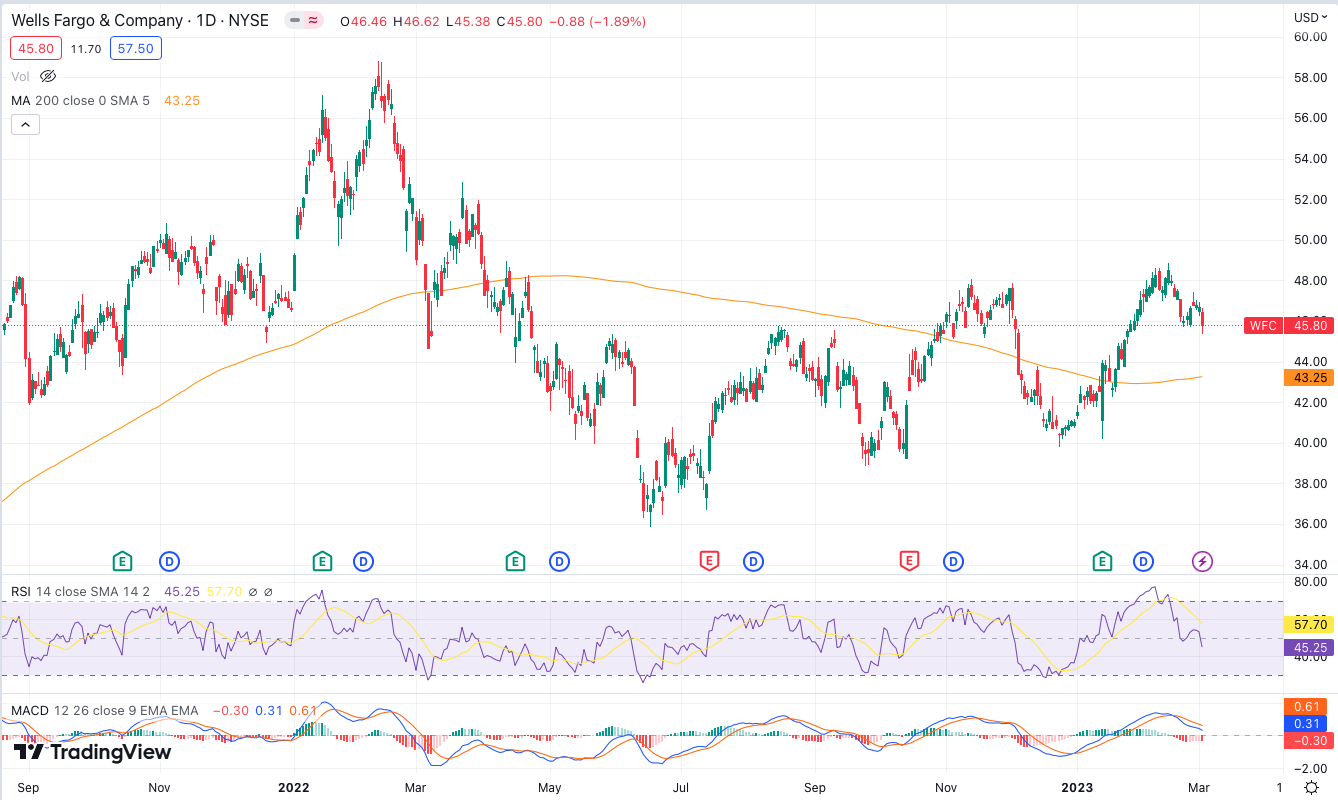Click the purple lightning event marker

tap(1202, 561)
